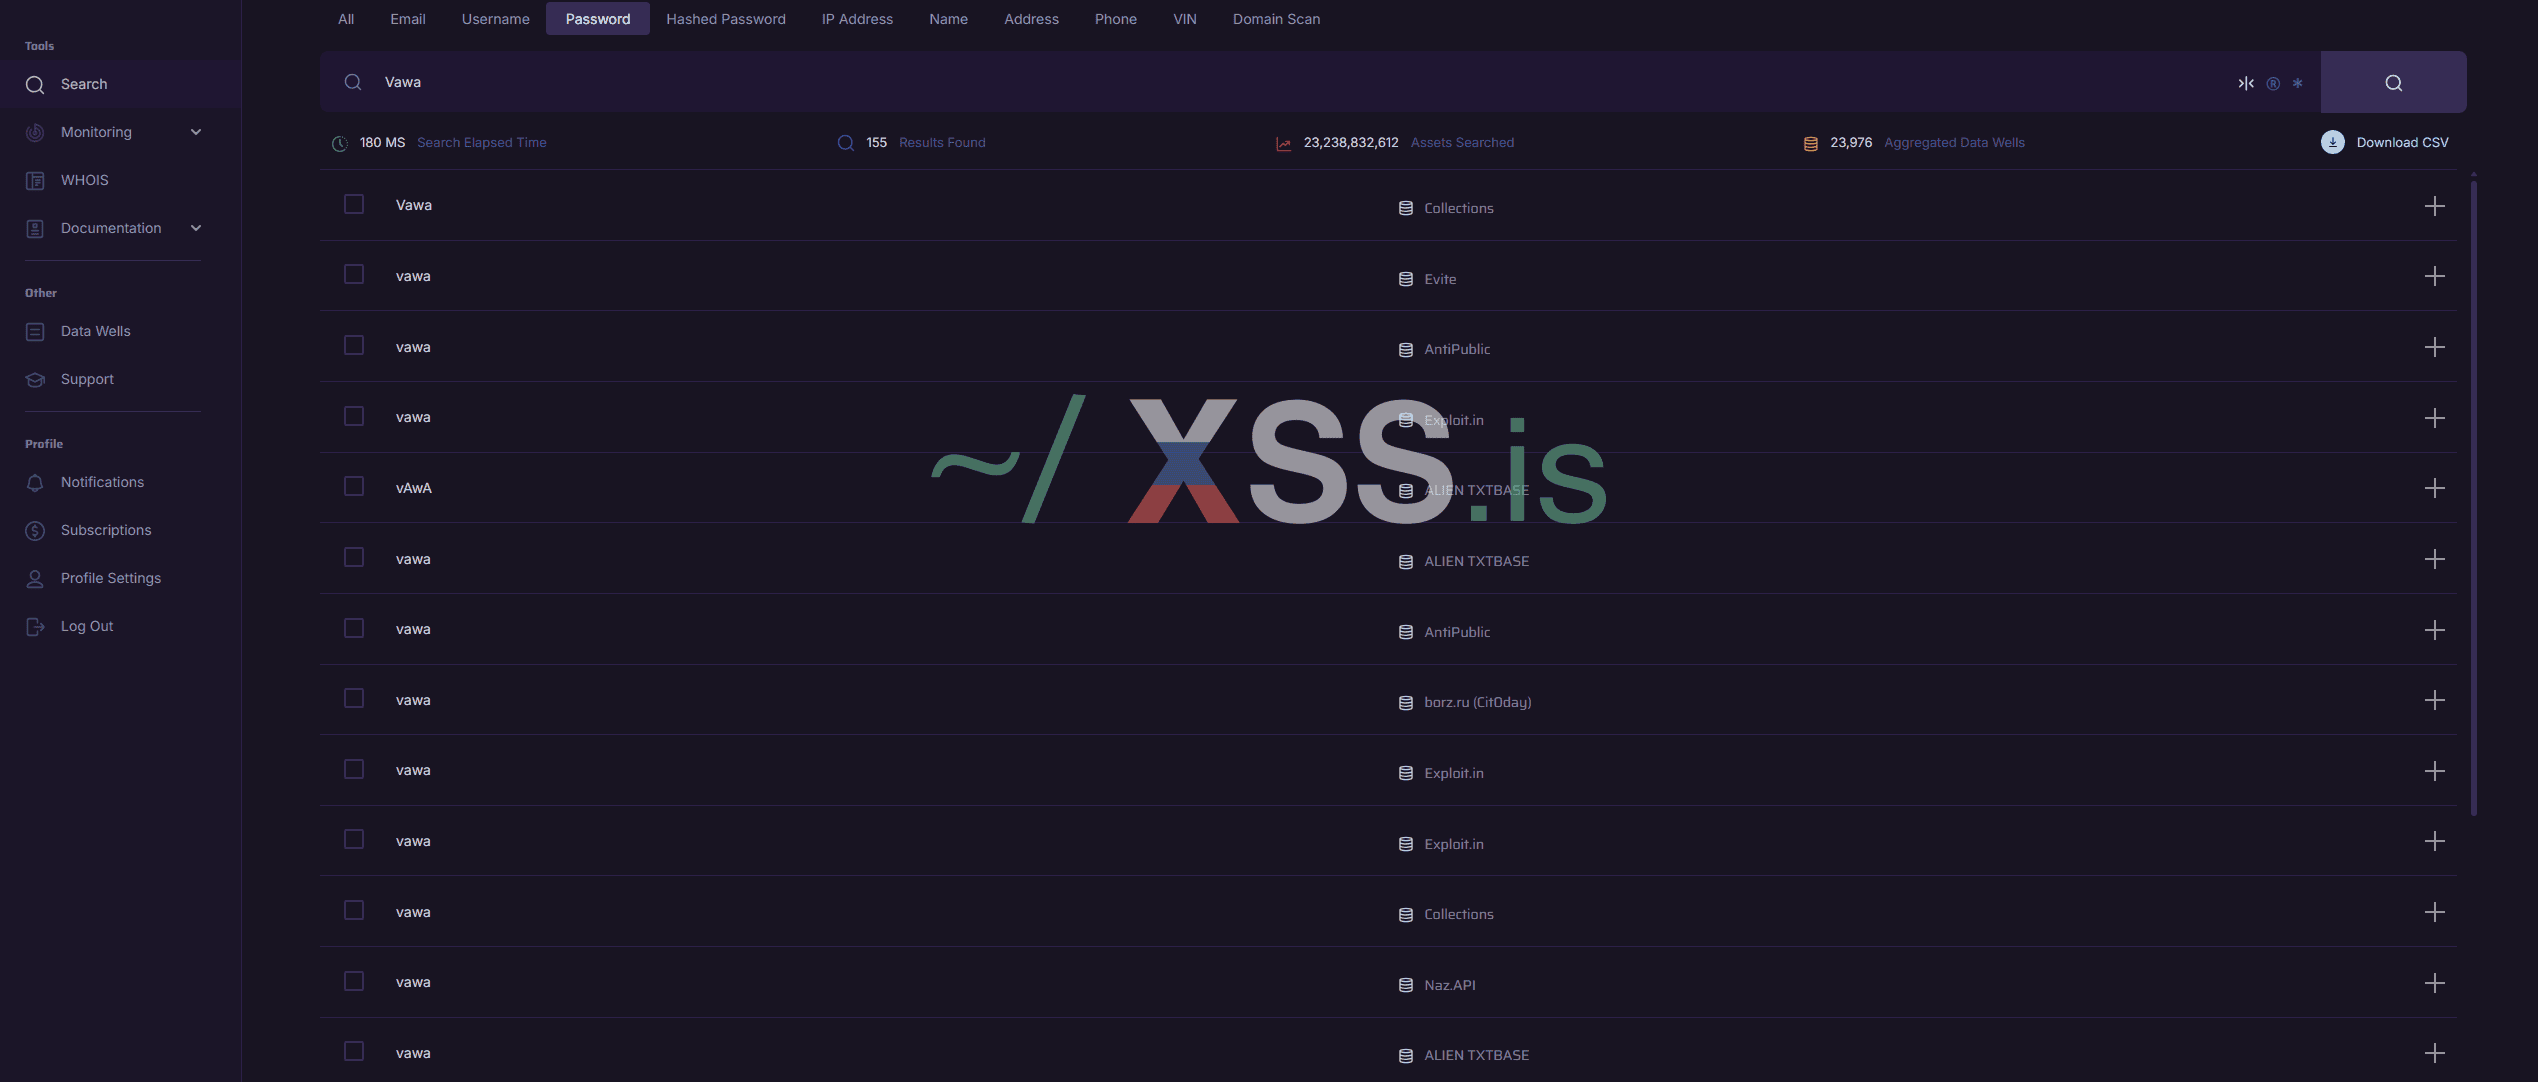
Task: Check the box for the Vawa Collections row
Action: coord(354,204)
